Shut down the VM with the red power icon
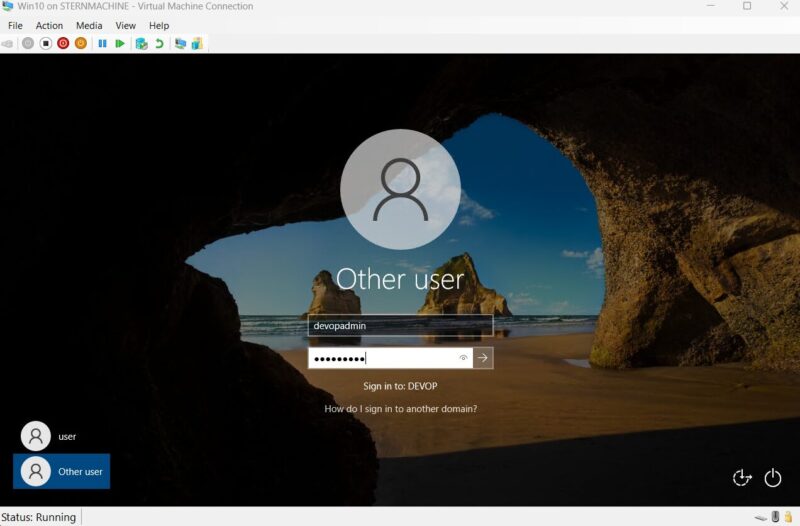 click(63, 44)
